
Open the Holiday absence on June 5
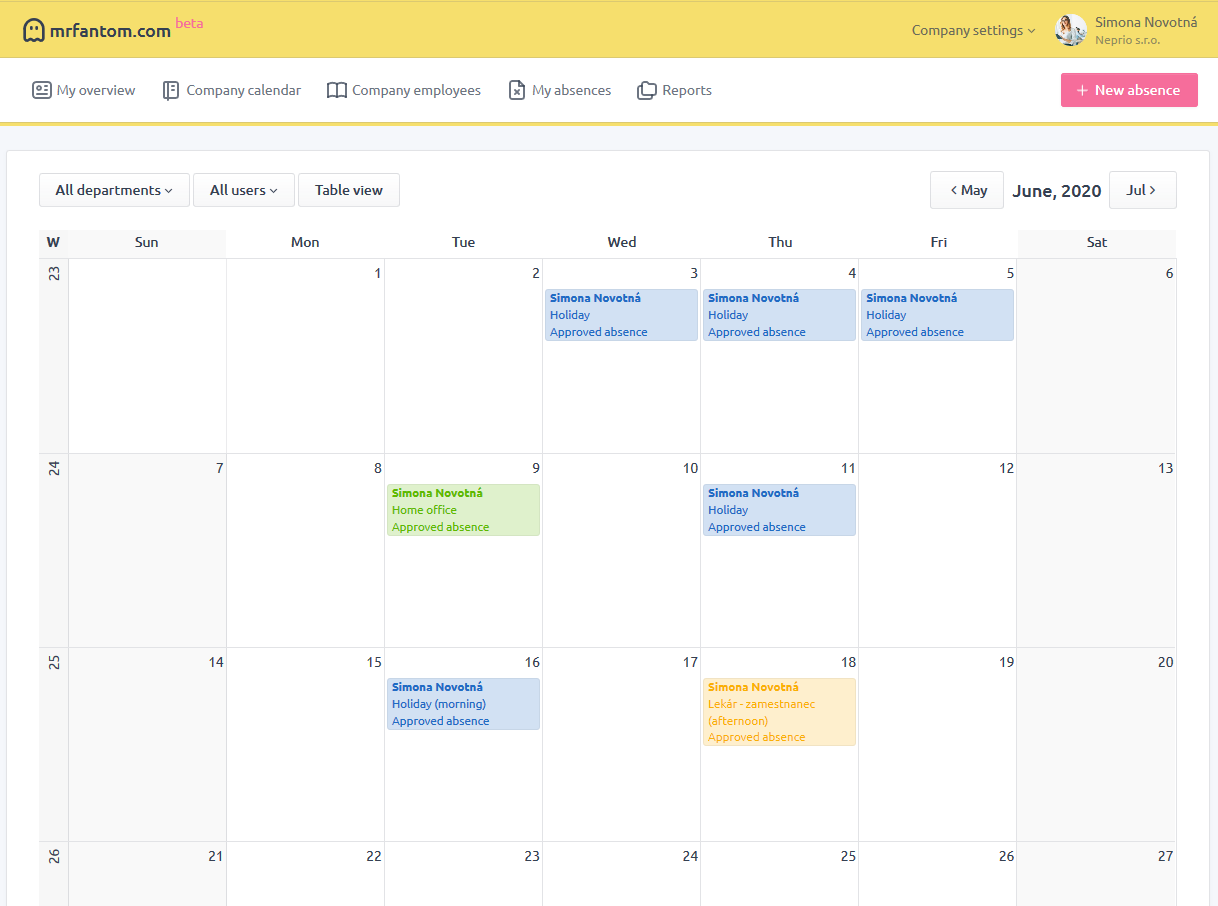(x=937, y=315)
